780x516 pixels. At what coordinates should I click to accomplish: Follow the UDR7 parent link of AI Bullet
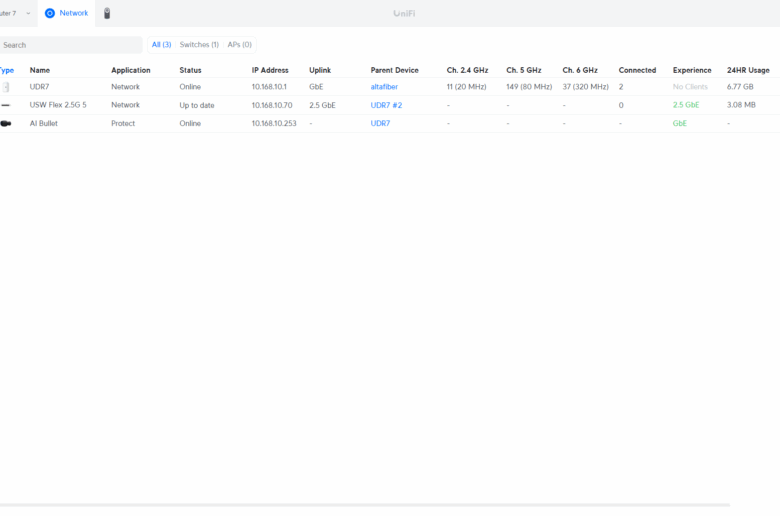(x=380, y=123)
